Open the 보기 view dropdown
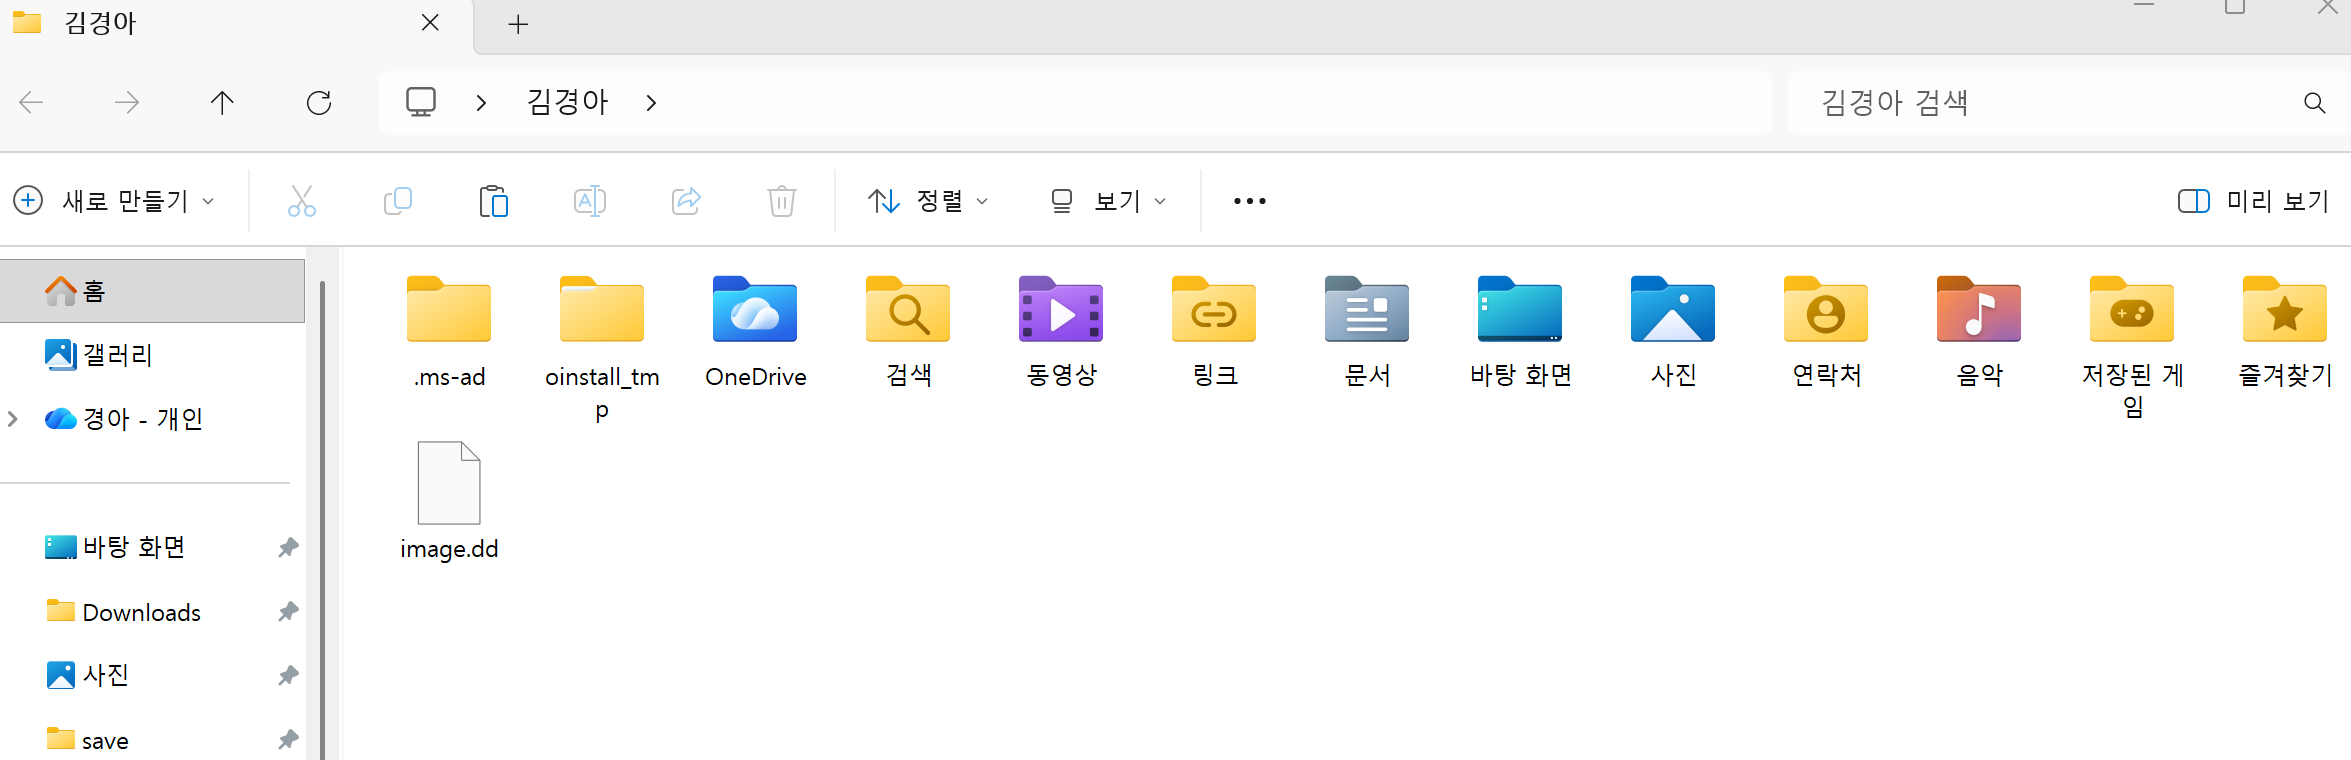The height and width of the screenshot is (760, 2351). [x=1108, y=201]
